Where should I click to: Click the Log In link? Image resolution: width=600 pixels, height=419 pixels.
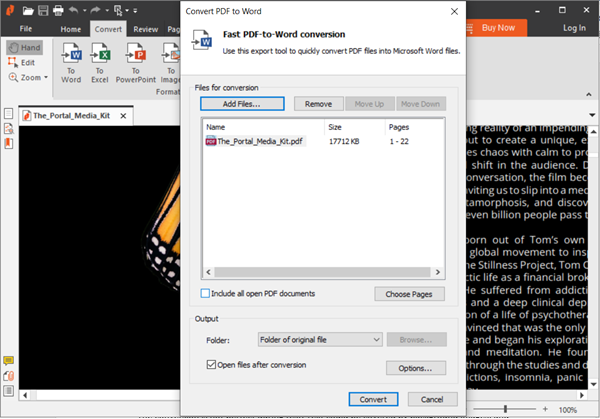(x=574, y=28)
